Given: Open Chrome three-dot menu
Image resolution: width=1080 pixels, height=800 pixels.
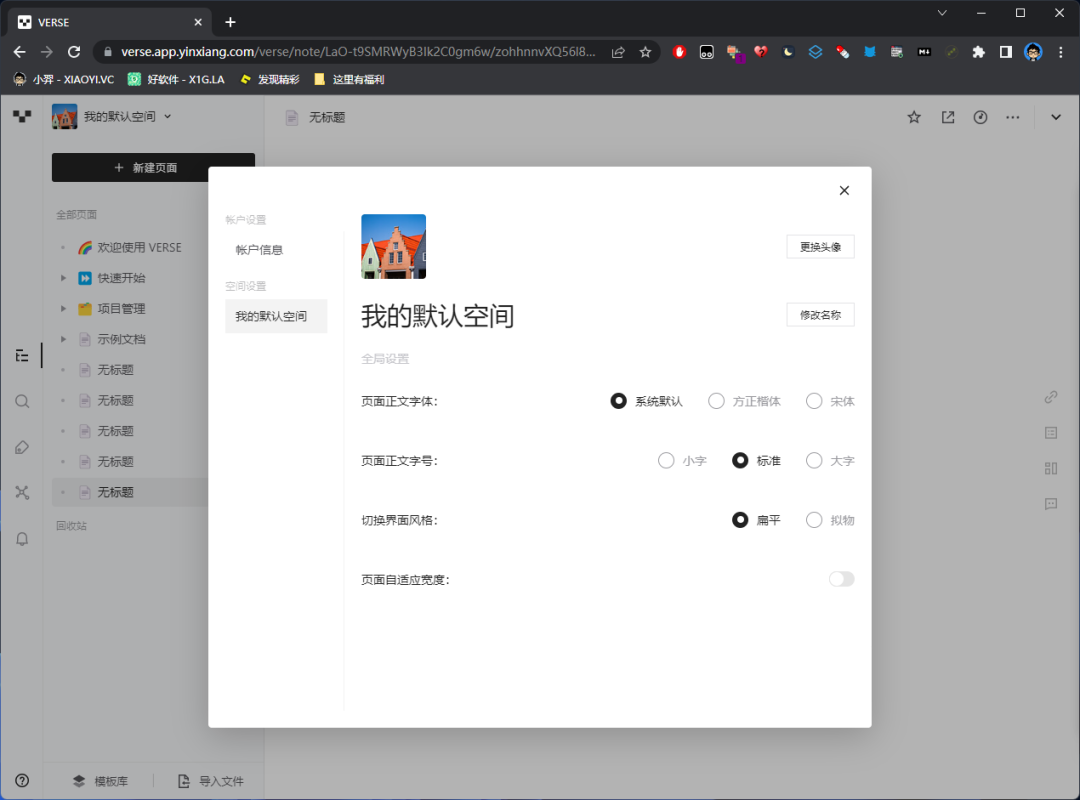Looking at the screenshot, I should [1061, 52].
